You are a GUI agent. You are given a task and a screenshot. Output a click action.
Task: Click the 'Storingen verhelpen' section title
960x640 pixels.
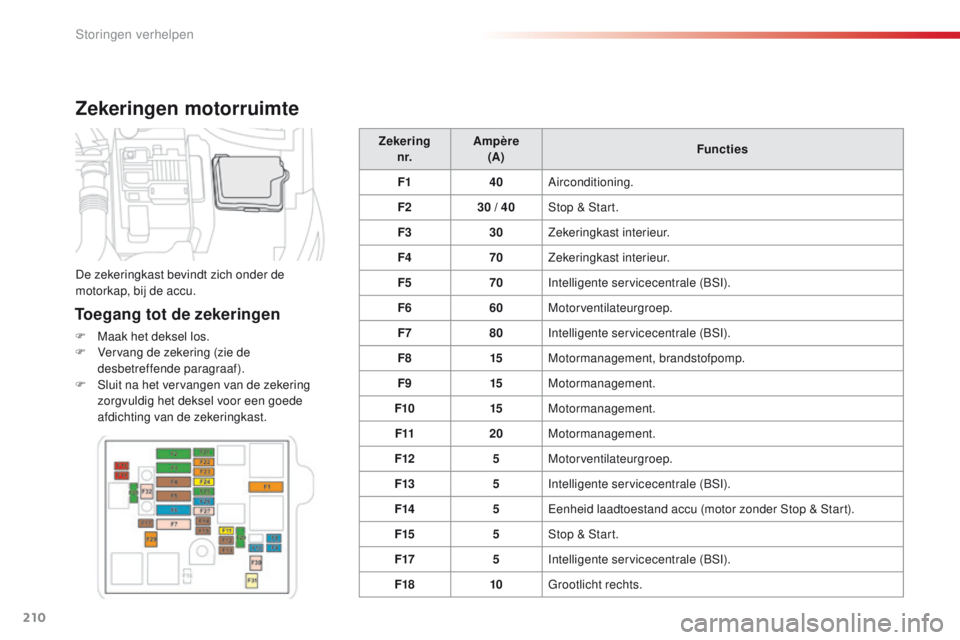(x=133, y=34)
